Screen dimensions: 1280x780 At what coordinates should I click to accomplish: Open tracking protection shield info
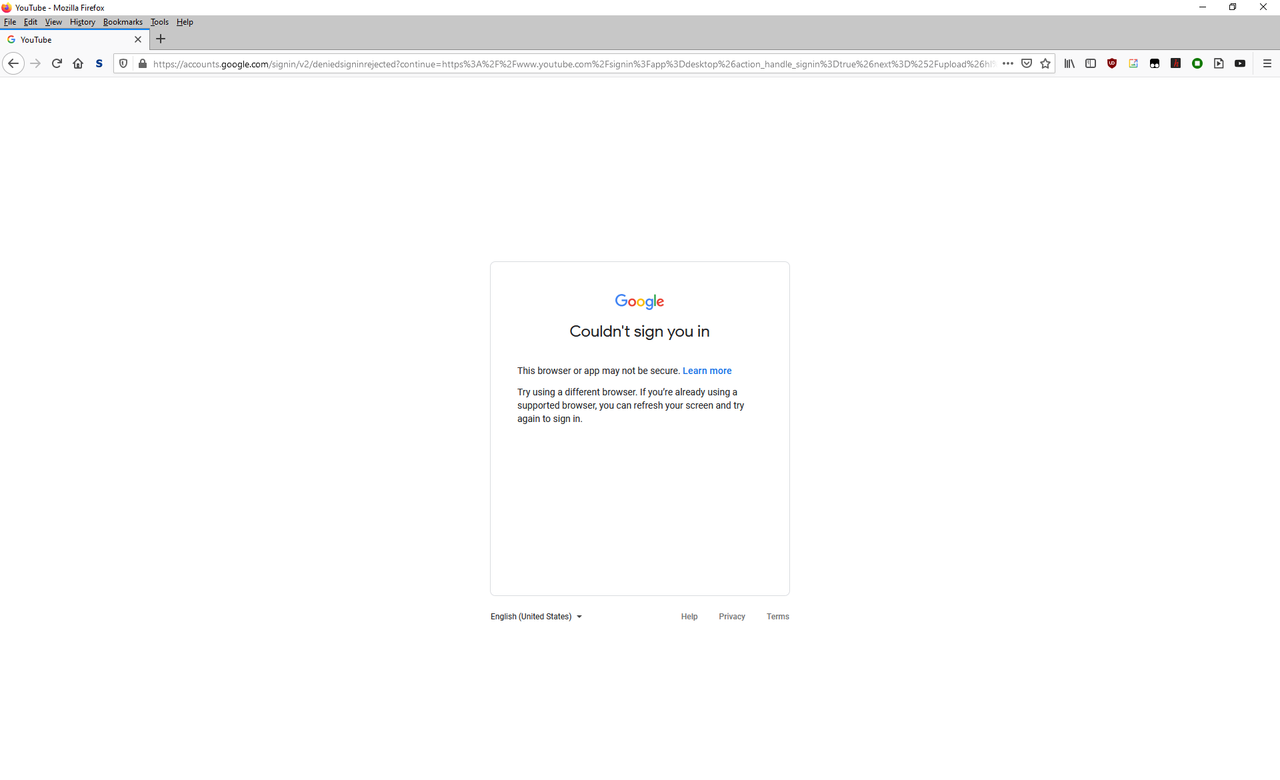point(124,63)
